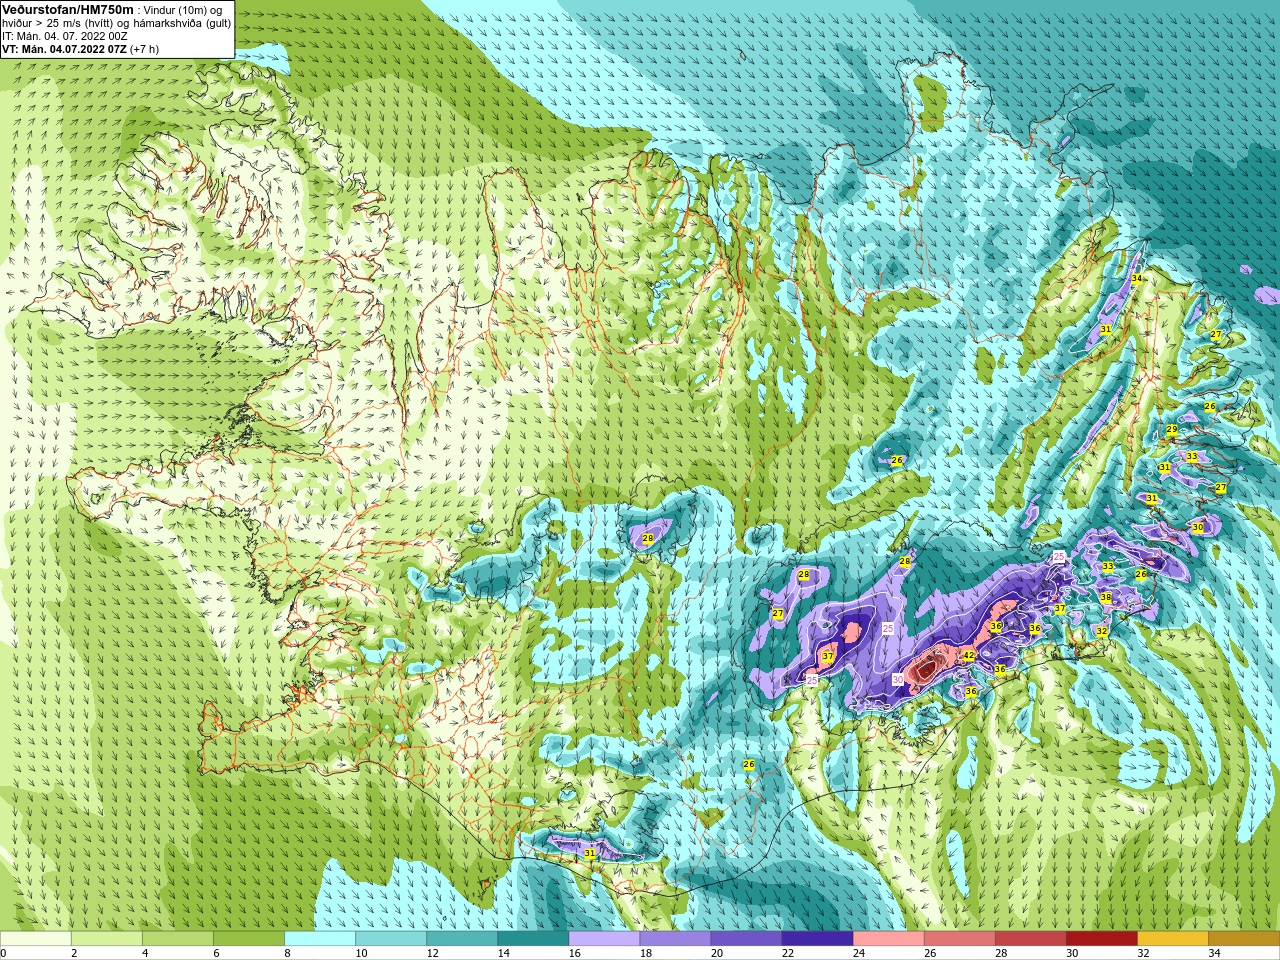Pick the yellow 38 gust label
Image resolution: width=1280 pixels, height=960 pixels.
pyautogui.click(x=1105, y=597)
